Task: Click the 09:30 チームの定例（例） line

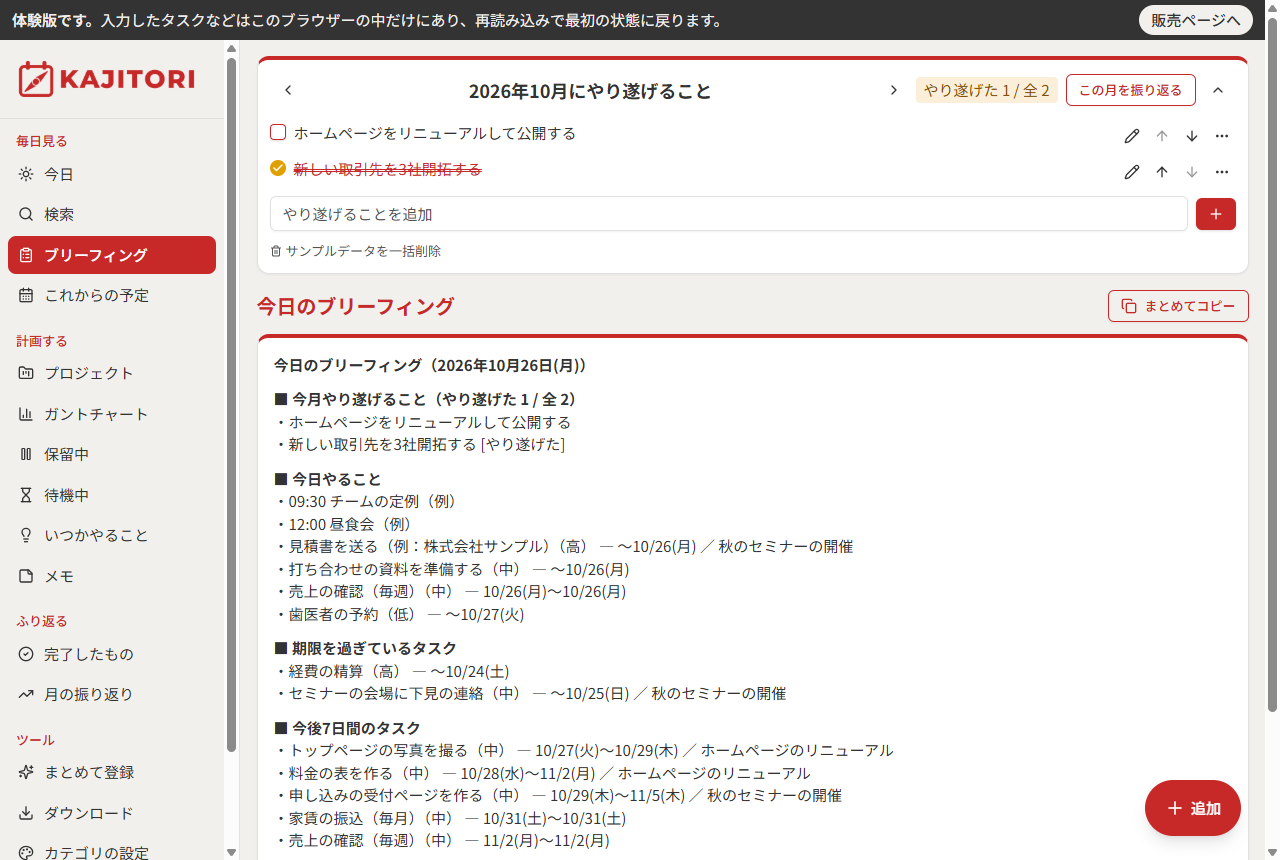Action: point(365,501)
